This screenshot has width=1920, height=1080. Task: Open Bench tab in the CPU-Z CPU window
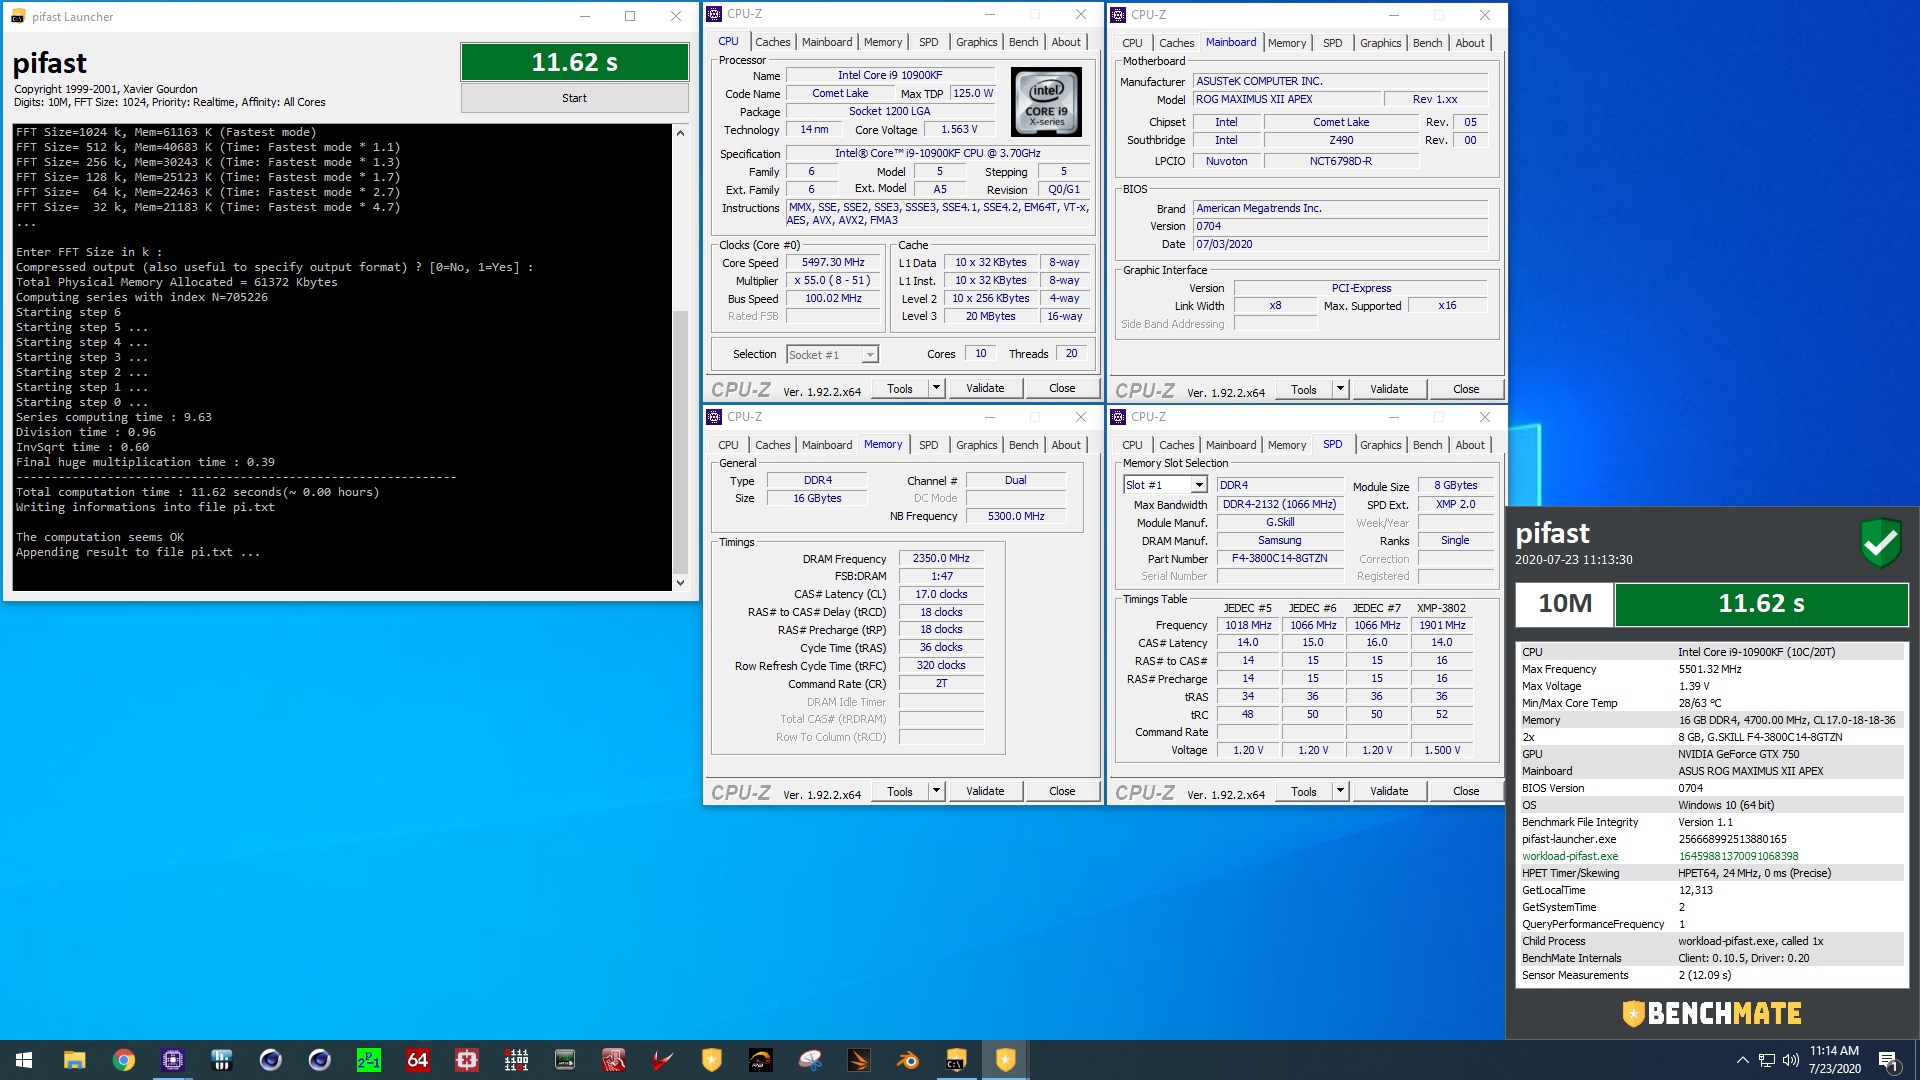point(1023,42)
